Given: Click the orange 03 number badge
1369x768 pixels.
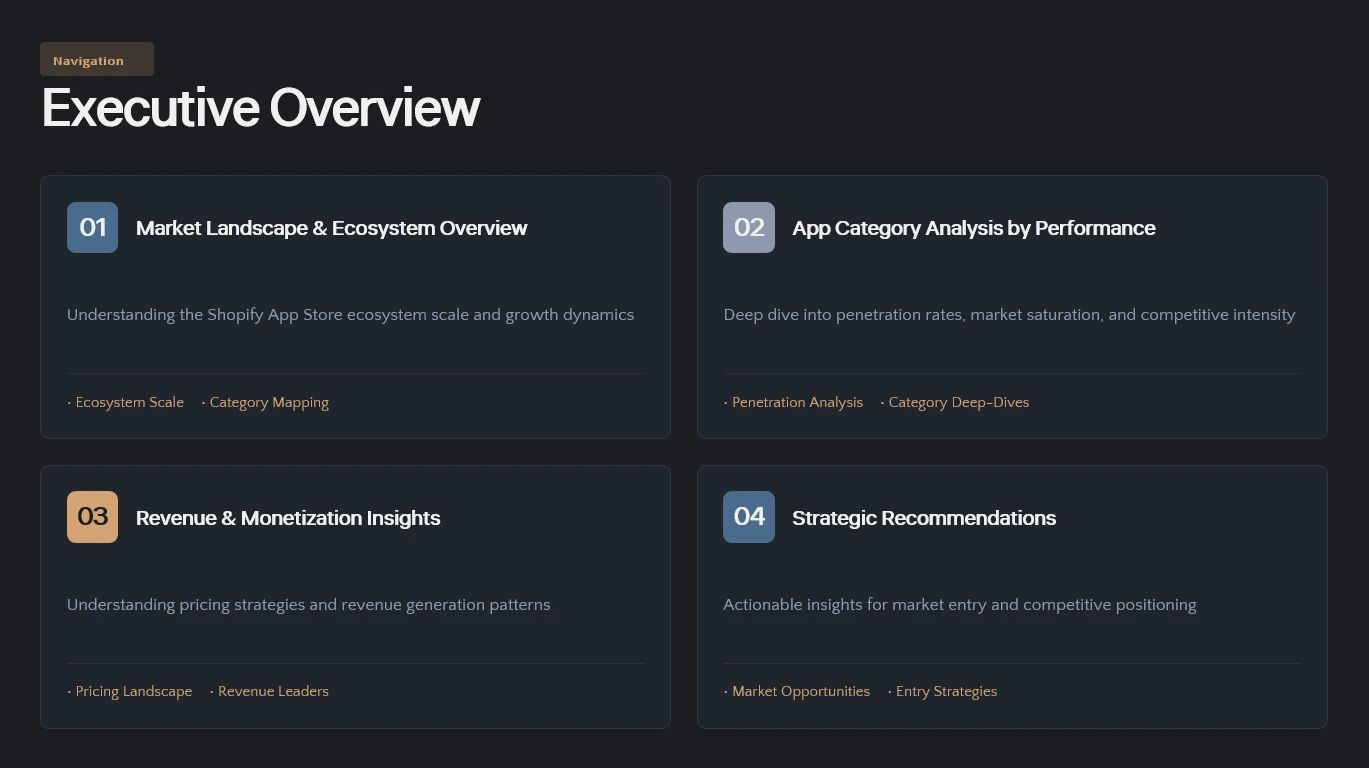Looking at the screenshot, I should click(x=92, y=517).
